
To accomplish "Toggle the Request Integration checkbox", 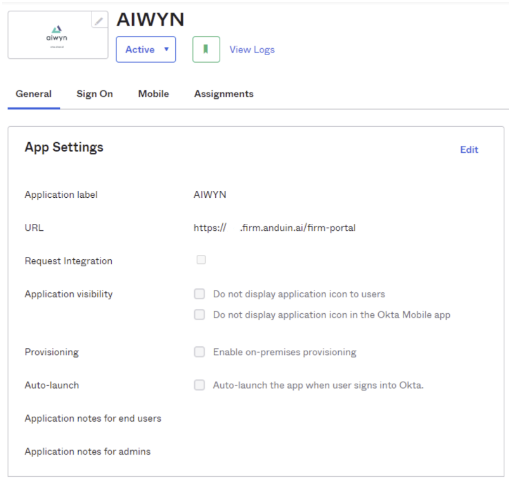I will 201,259.
